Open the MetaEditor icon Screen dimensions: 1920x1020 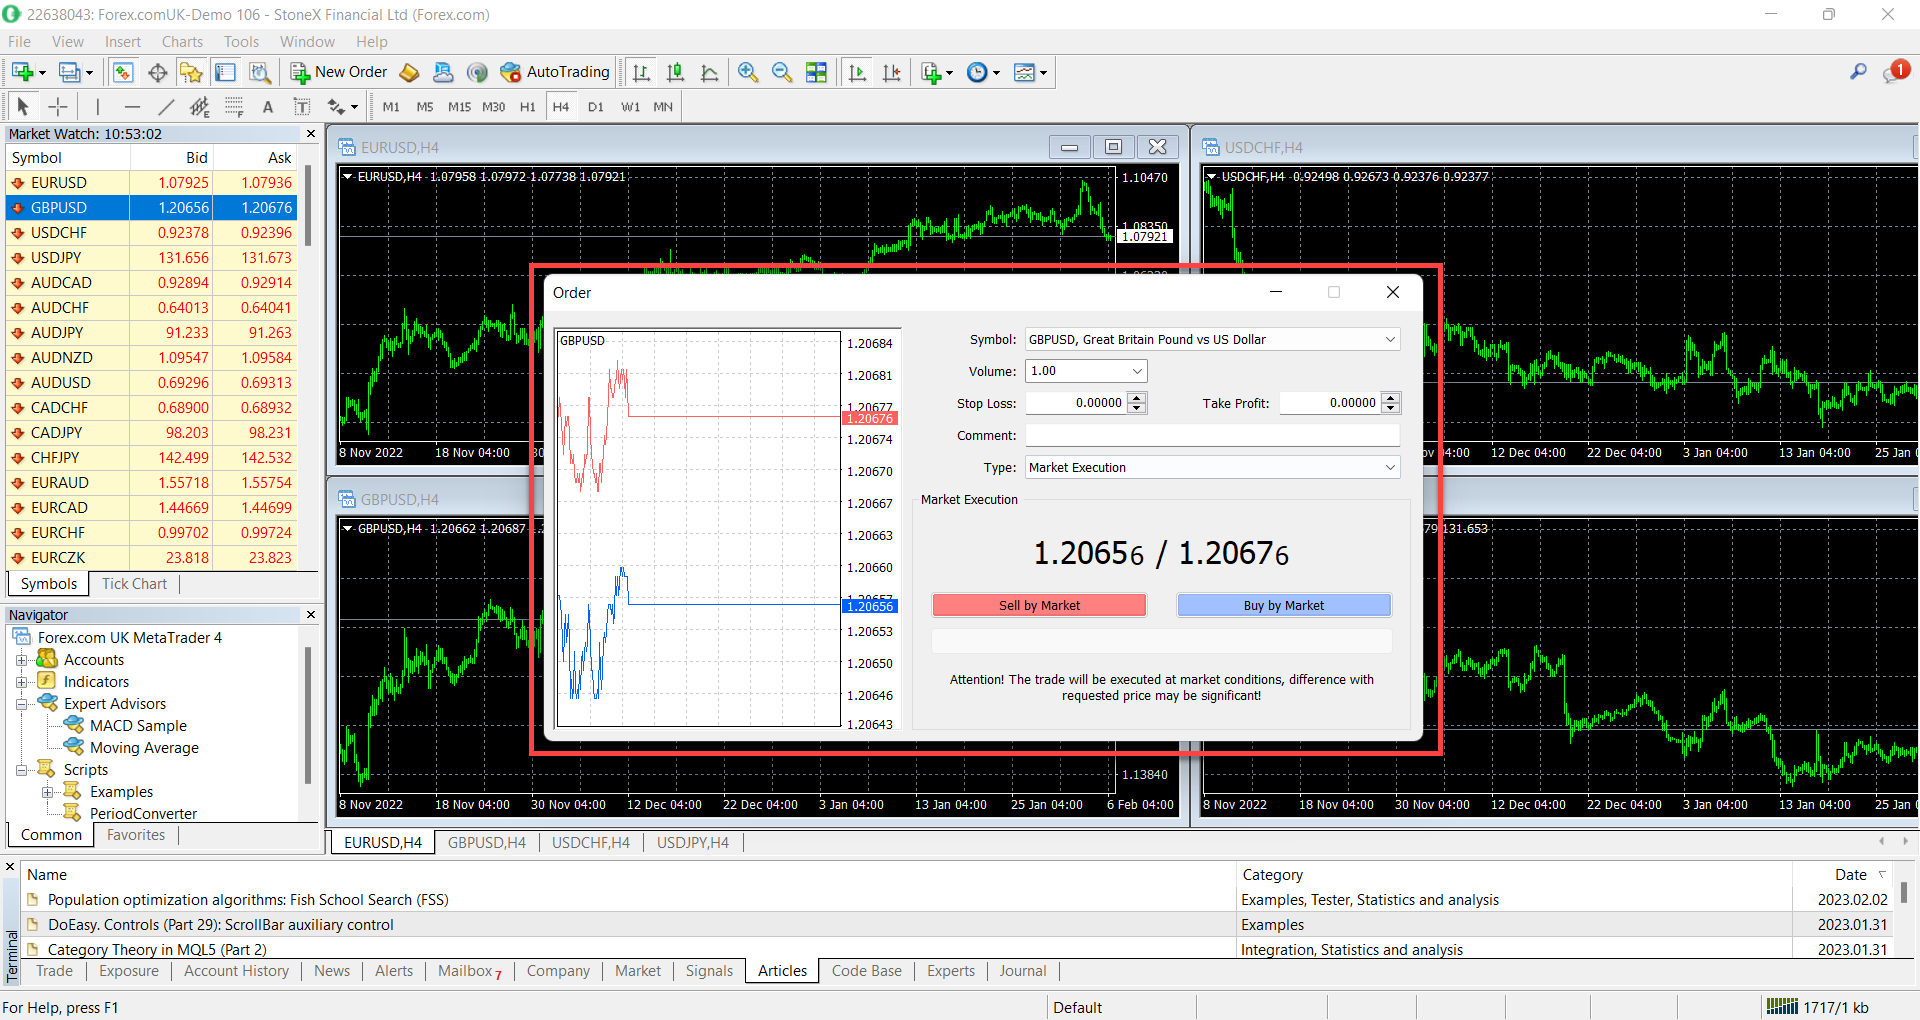[x=409, y=72]
